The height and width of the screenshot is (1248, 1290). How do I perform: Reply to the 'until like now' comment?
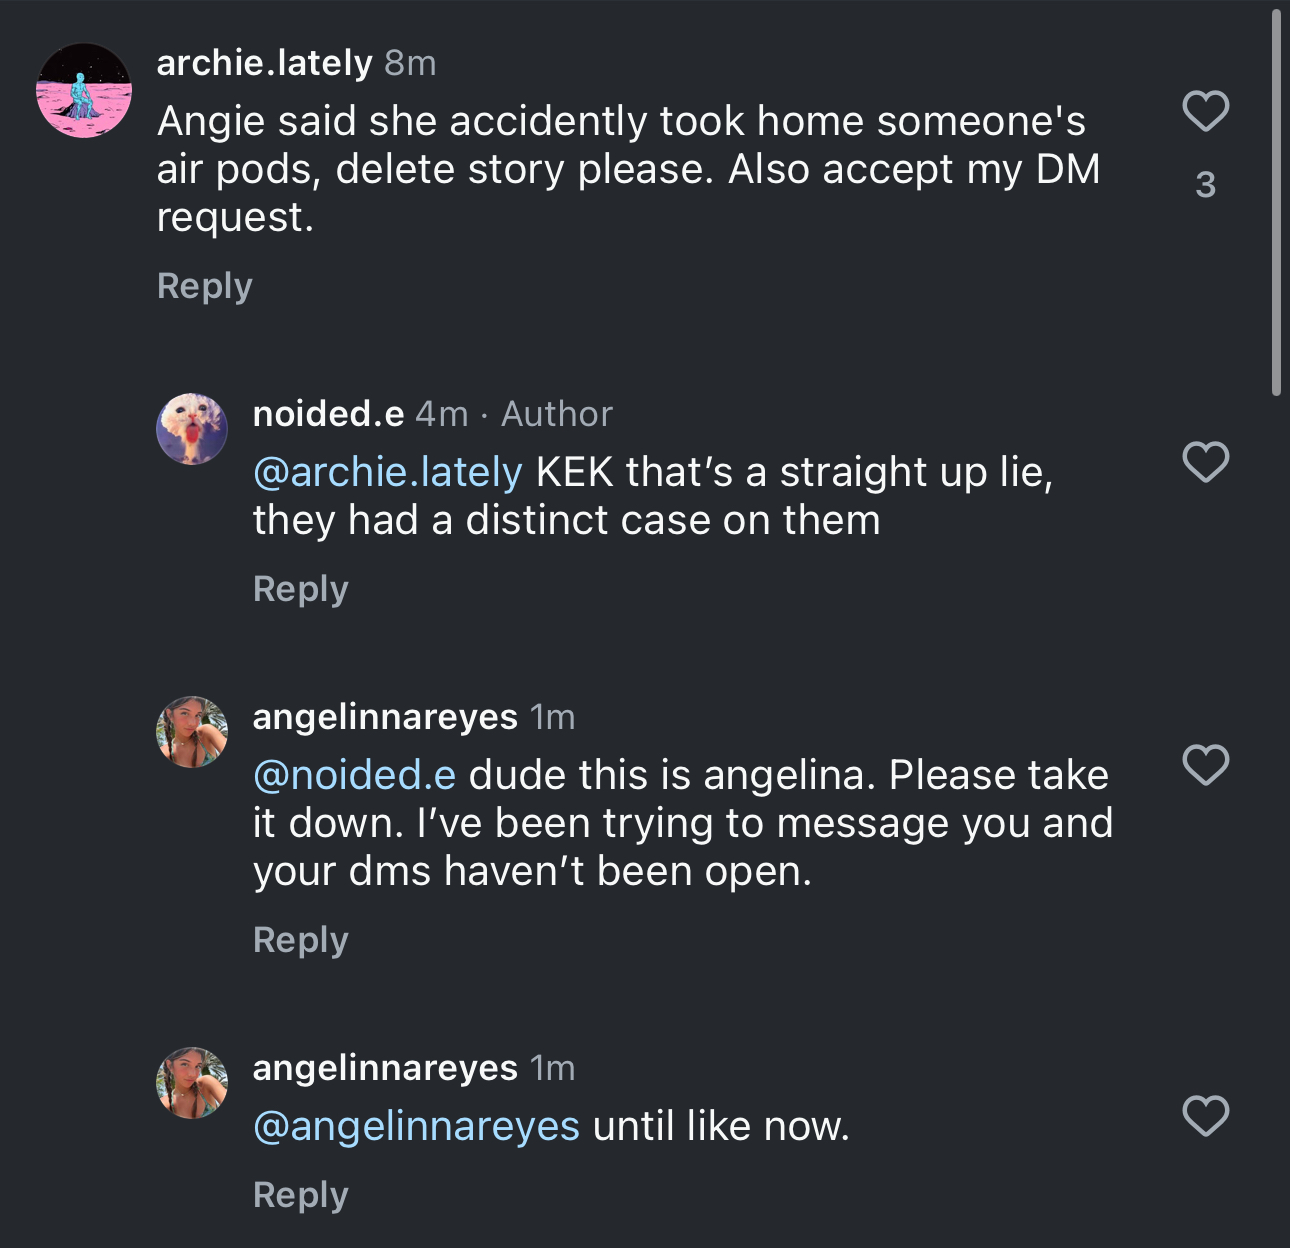(300, 1196)
